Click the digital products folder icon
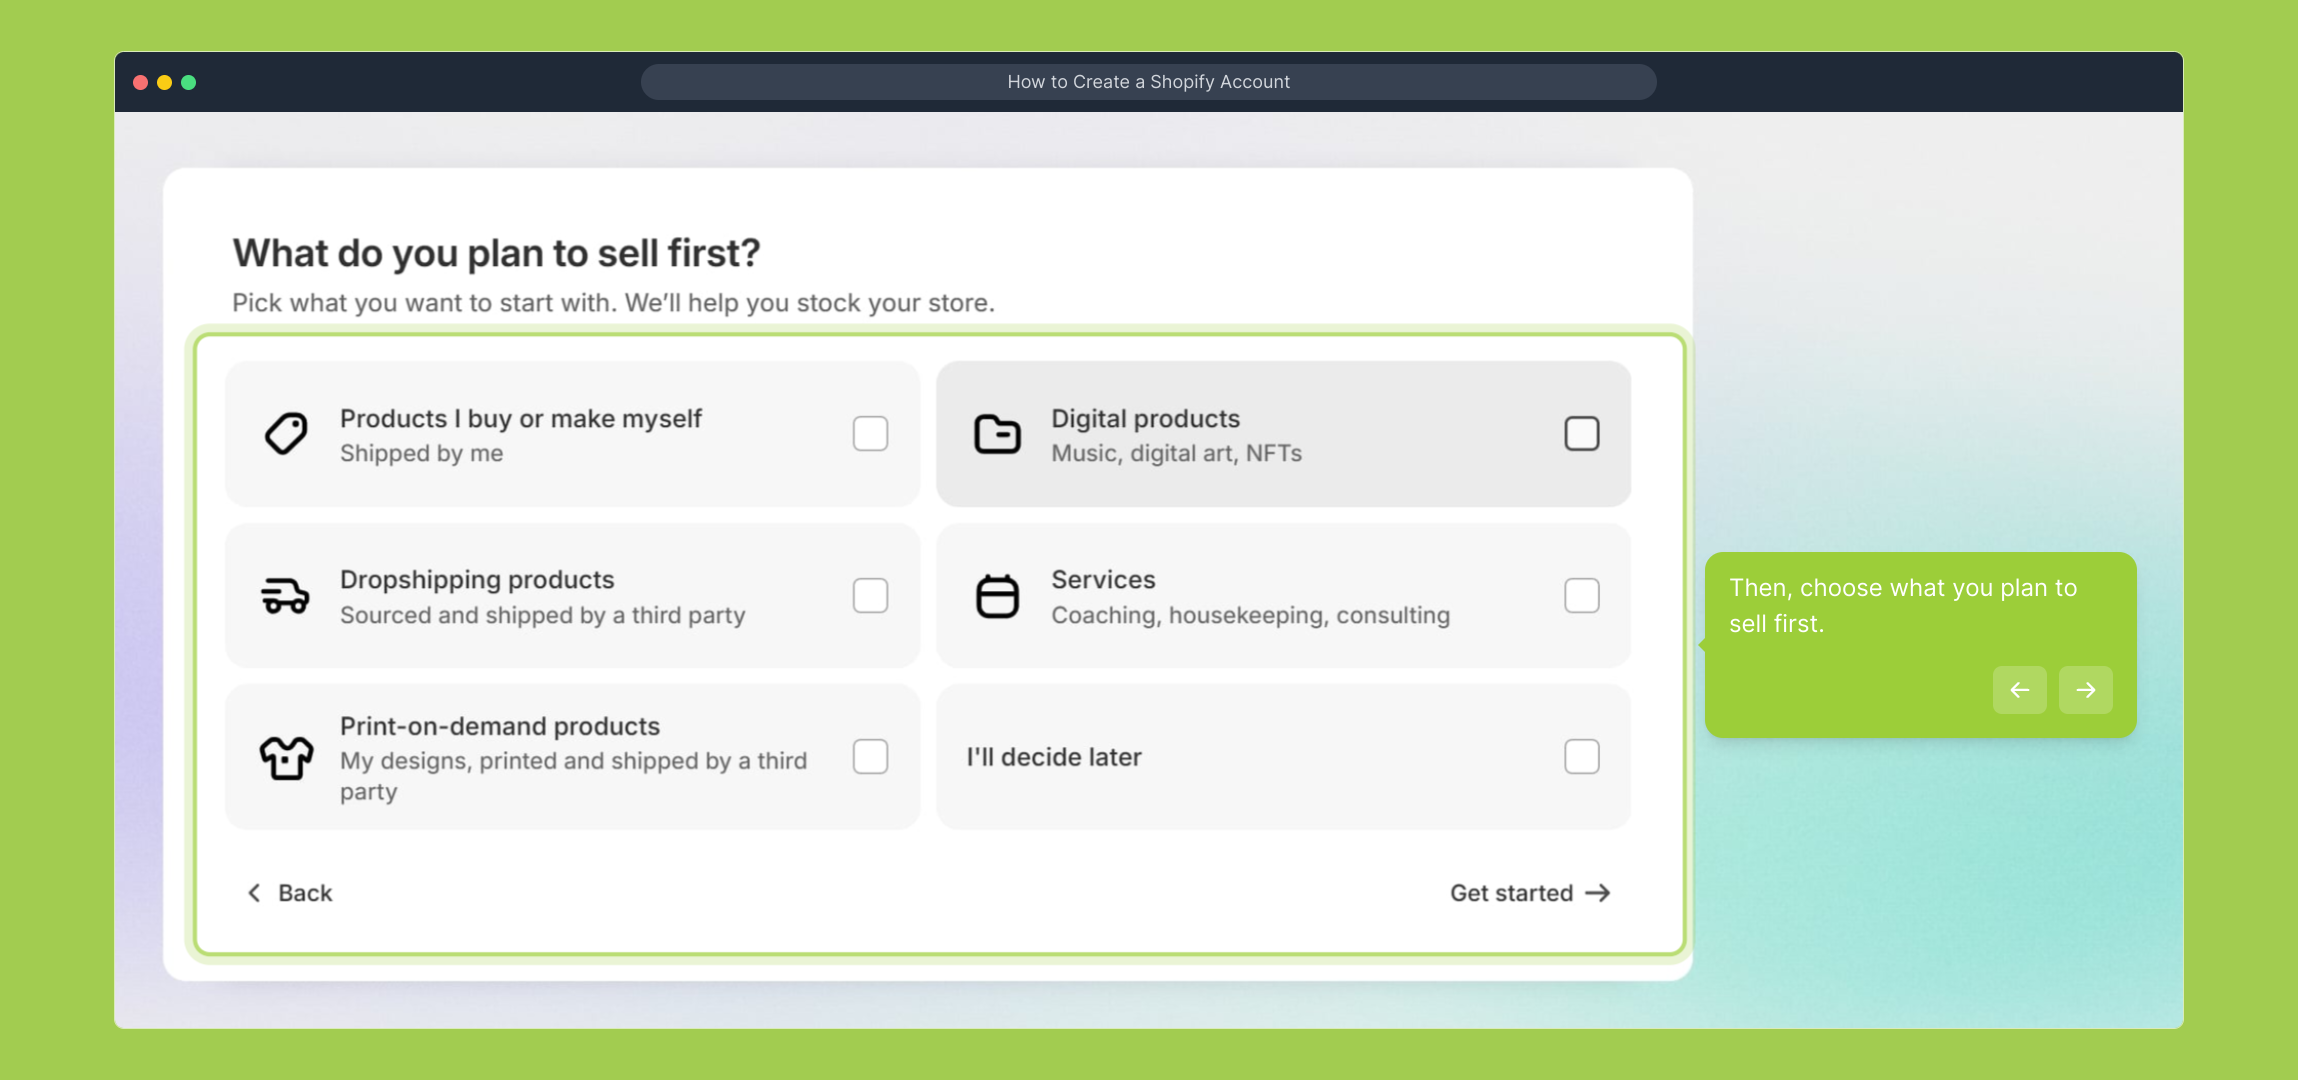This screenshot has width=2298, height=1080. click(997, 434)
